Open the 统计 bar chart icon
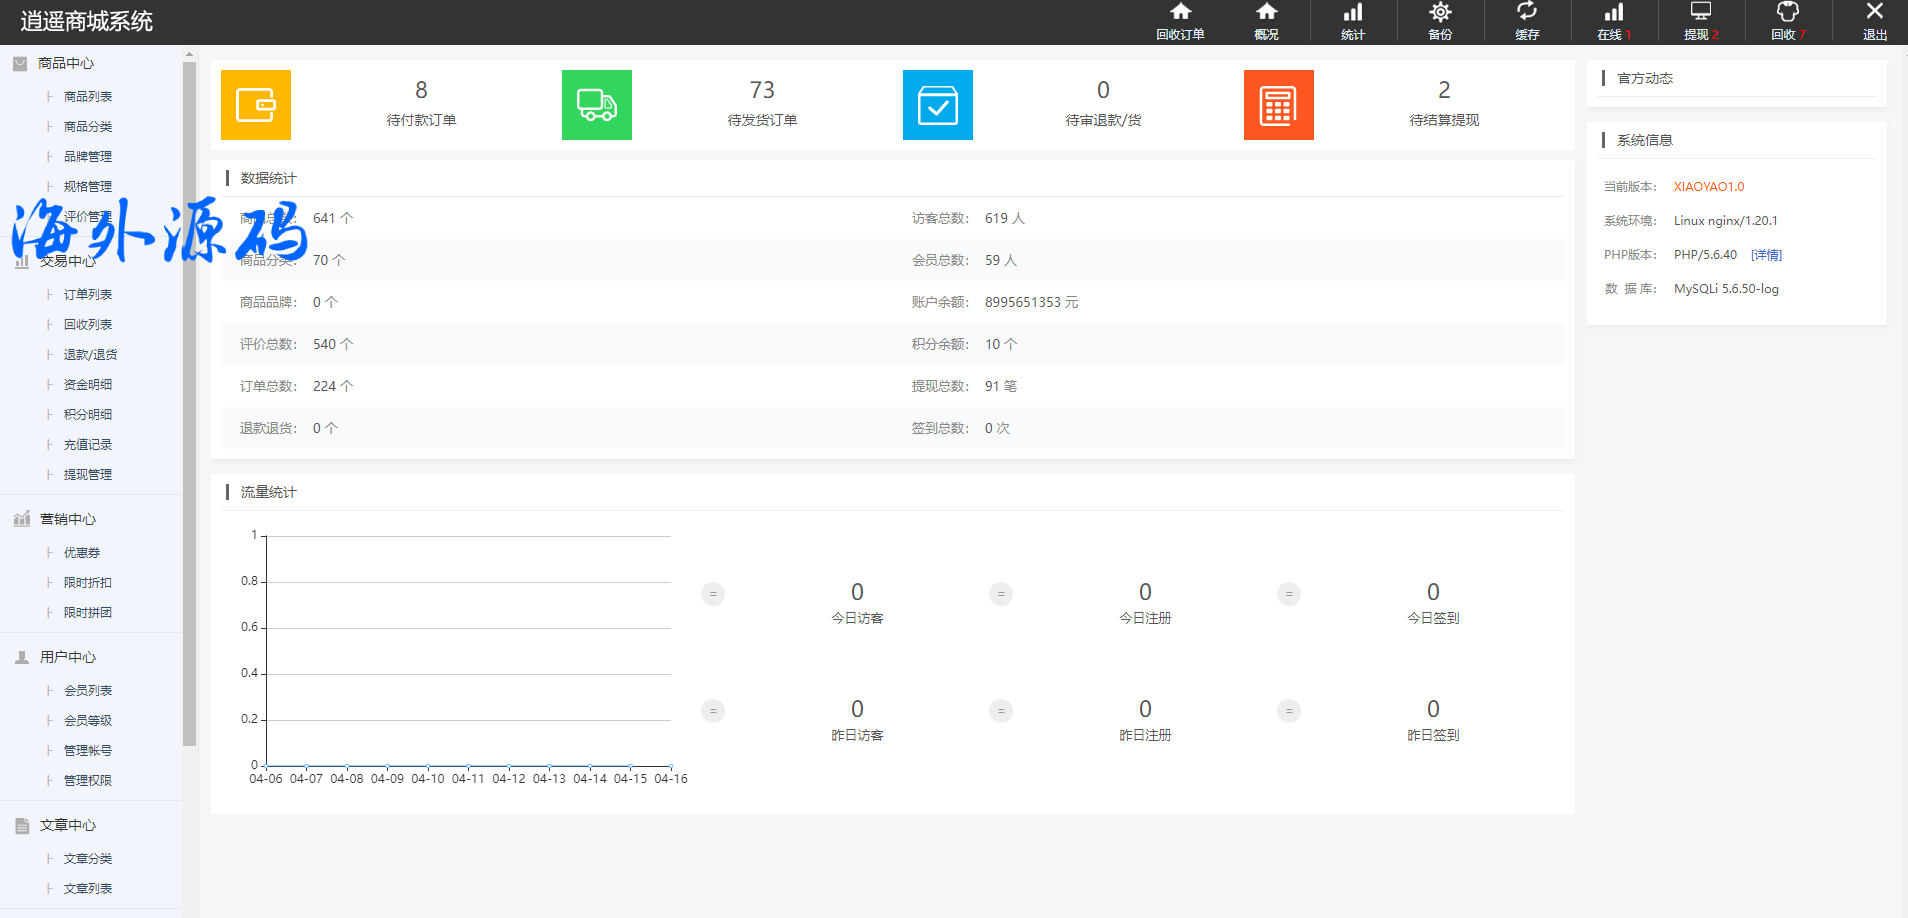 click(1353, 13)
